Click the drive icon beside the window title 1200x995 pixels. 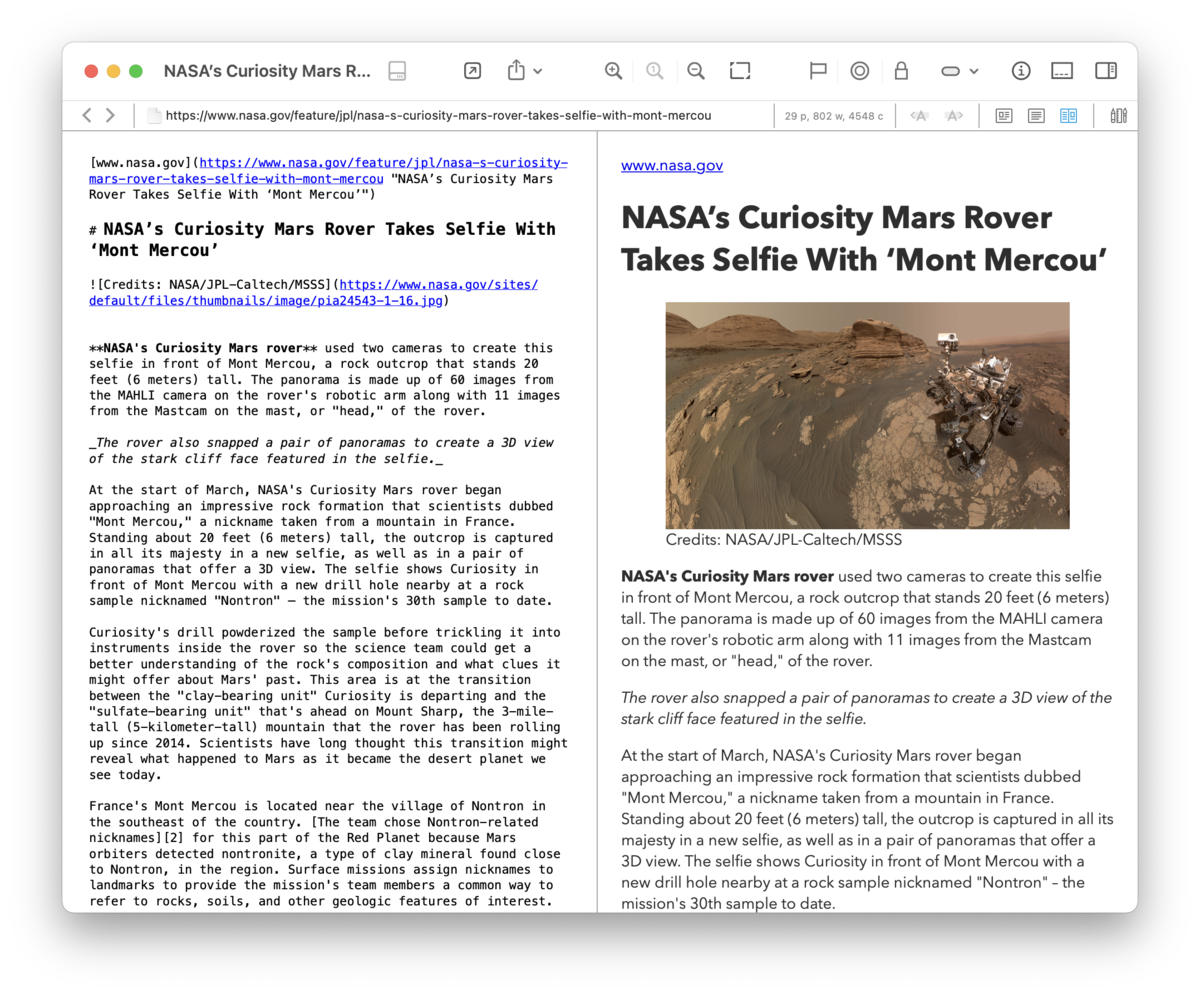pos(397,71)
